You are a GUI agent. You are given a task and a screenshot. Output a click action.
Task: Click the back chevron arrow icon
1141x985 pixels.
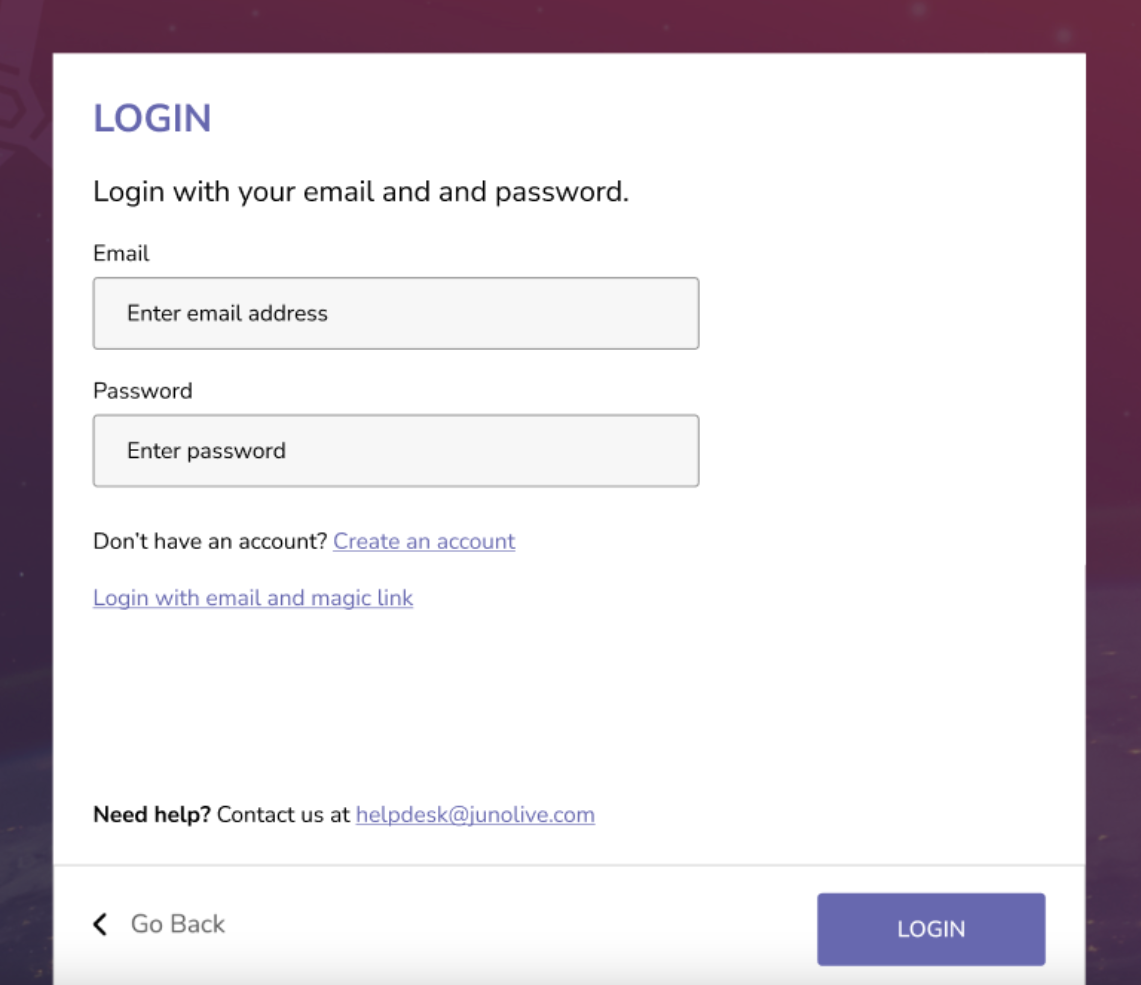100,924
